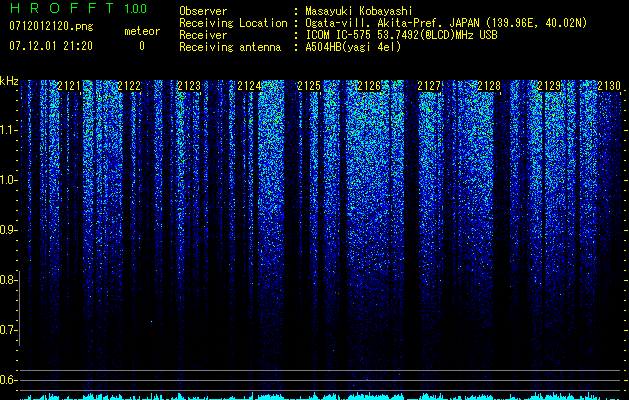Click the 2127 time marker

point(429,86)
